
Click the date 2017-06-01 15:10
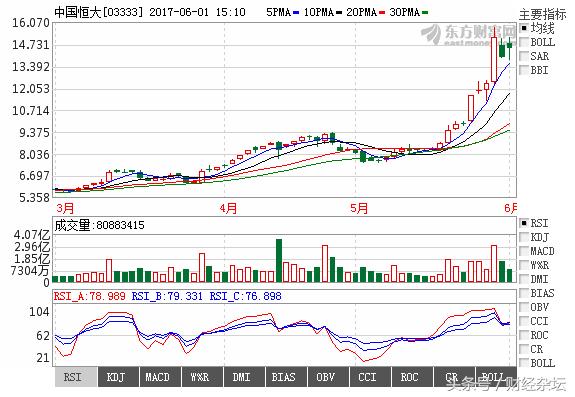(197, 12)
